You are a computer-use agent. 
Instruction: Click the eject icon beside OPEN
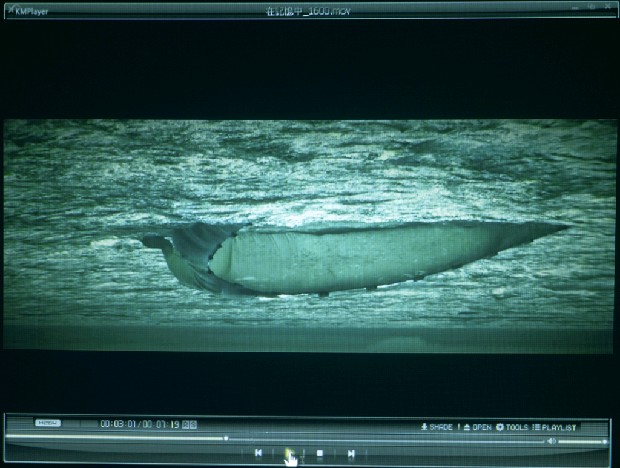pos(467,427)
